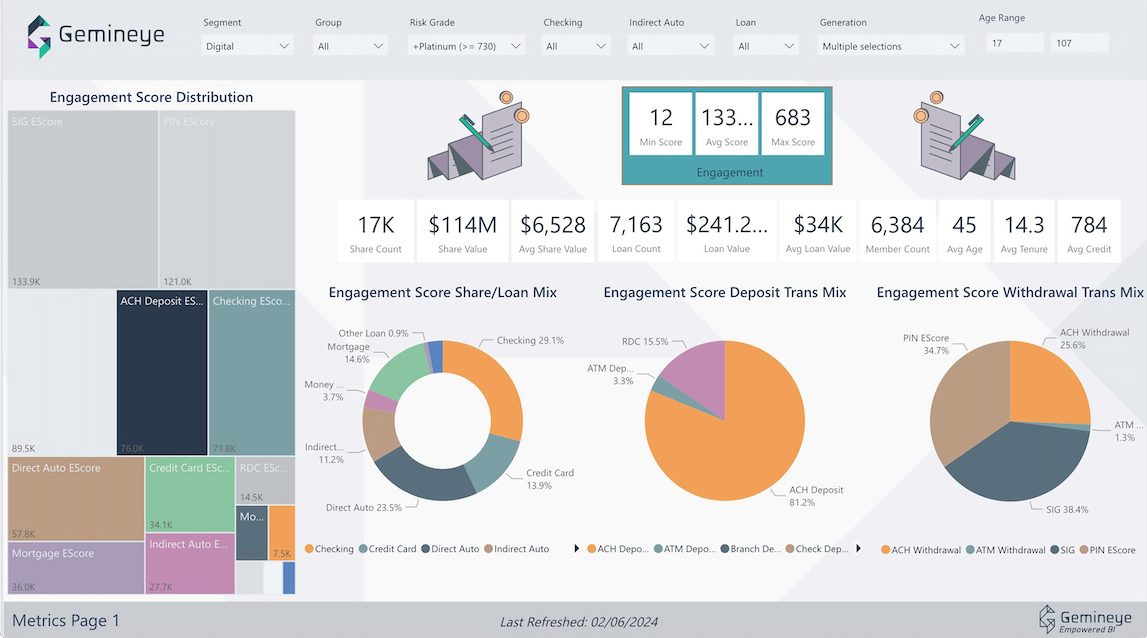Screen dimensions: 1147x638
Task: Expand the Generation multiple selections dropdown
Action: tap(889, 44)
